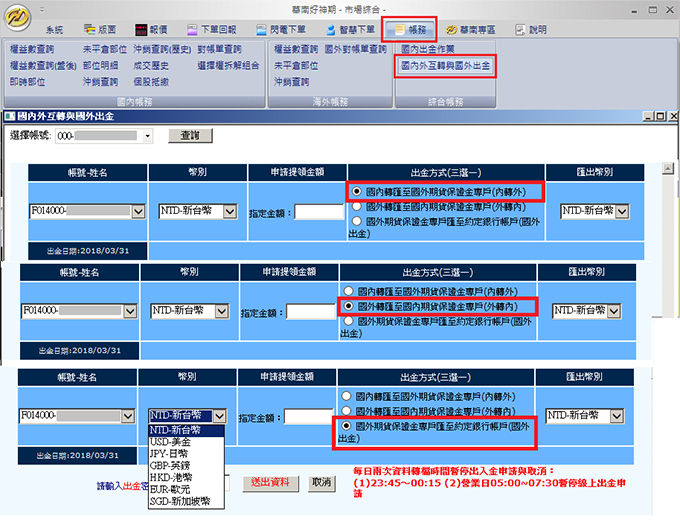
Task: Select 外轉內 radio in the bottom form
Action: [346, 410]
